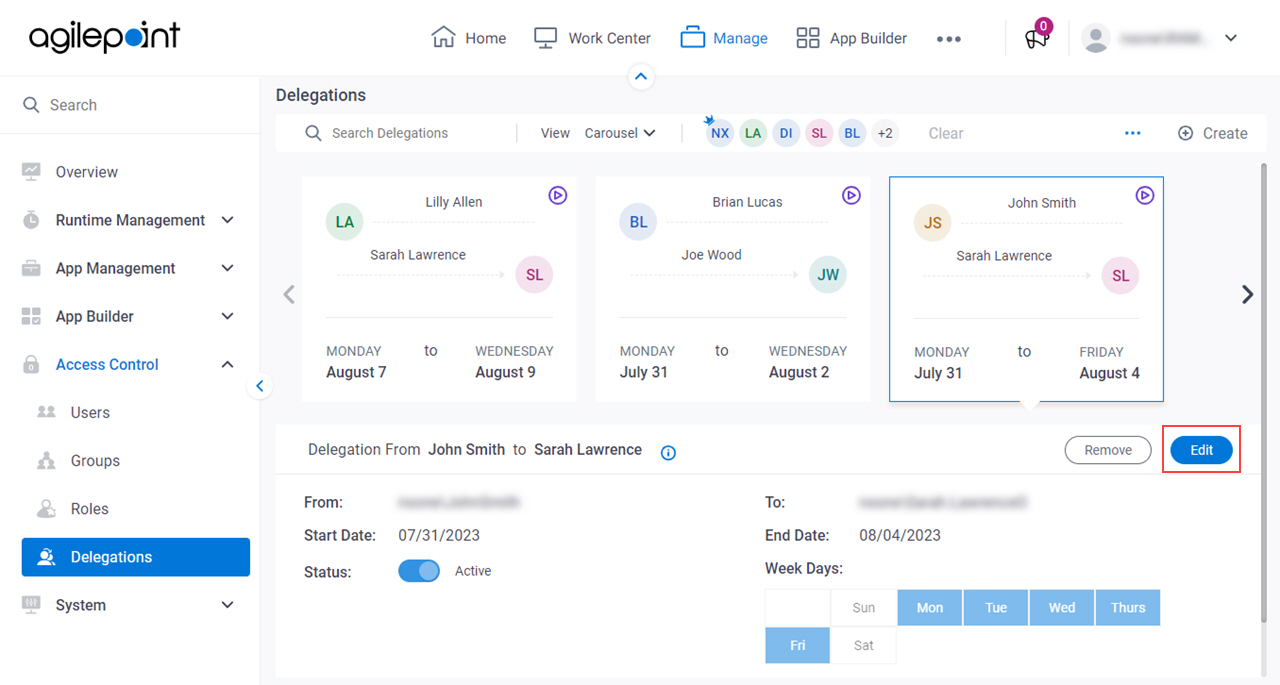
Task: Toggle the Tue week day
Action: click(996, 608)
